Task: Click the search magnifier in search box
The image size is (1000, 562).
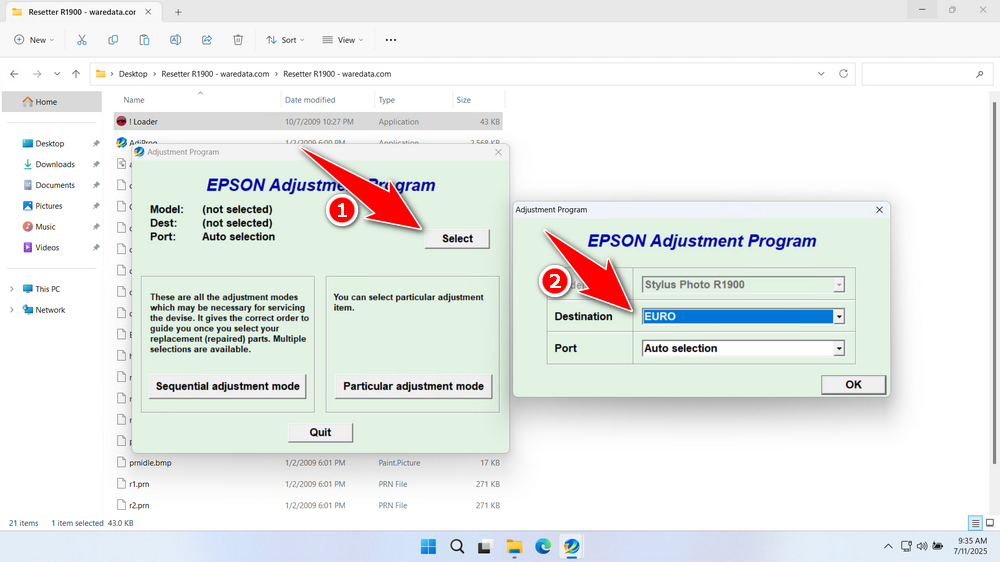Action: pos(980,74)
